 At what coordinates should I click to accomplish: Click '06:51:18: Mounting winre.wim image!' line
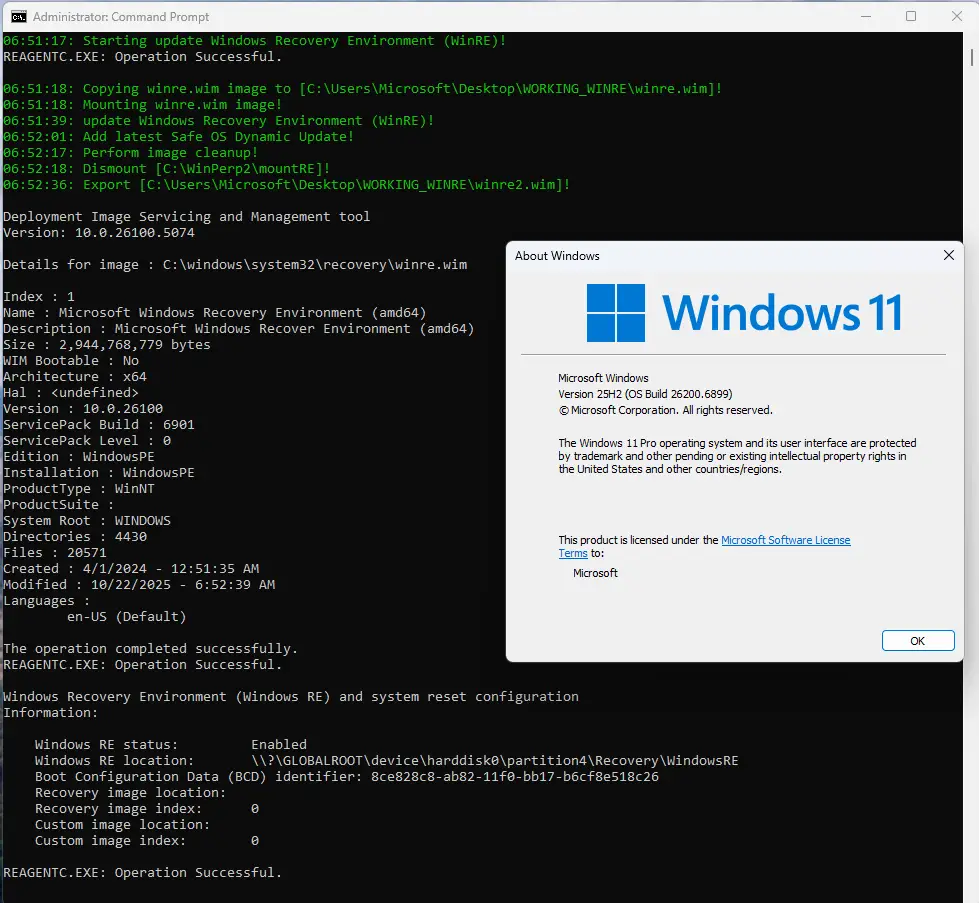point(143,105)
